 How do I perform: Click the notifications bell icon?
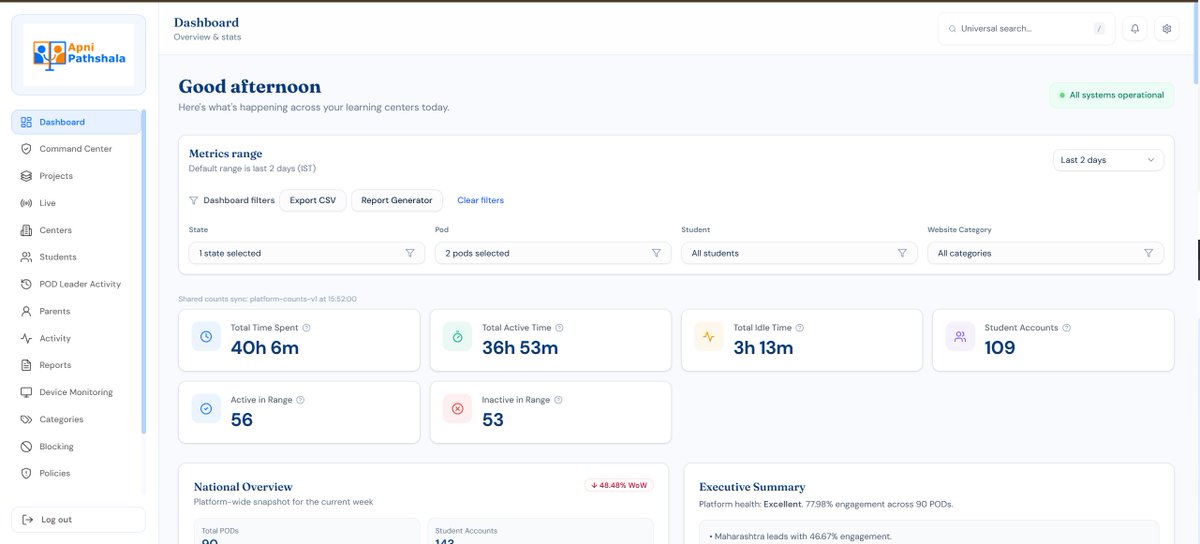tap(1135, 29)
